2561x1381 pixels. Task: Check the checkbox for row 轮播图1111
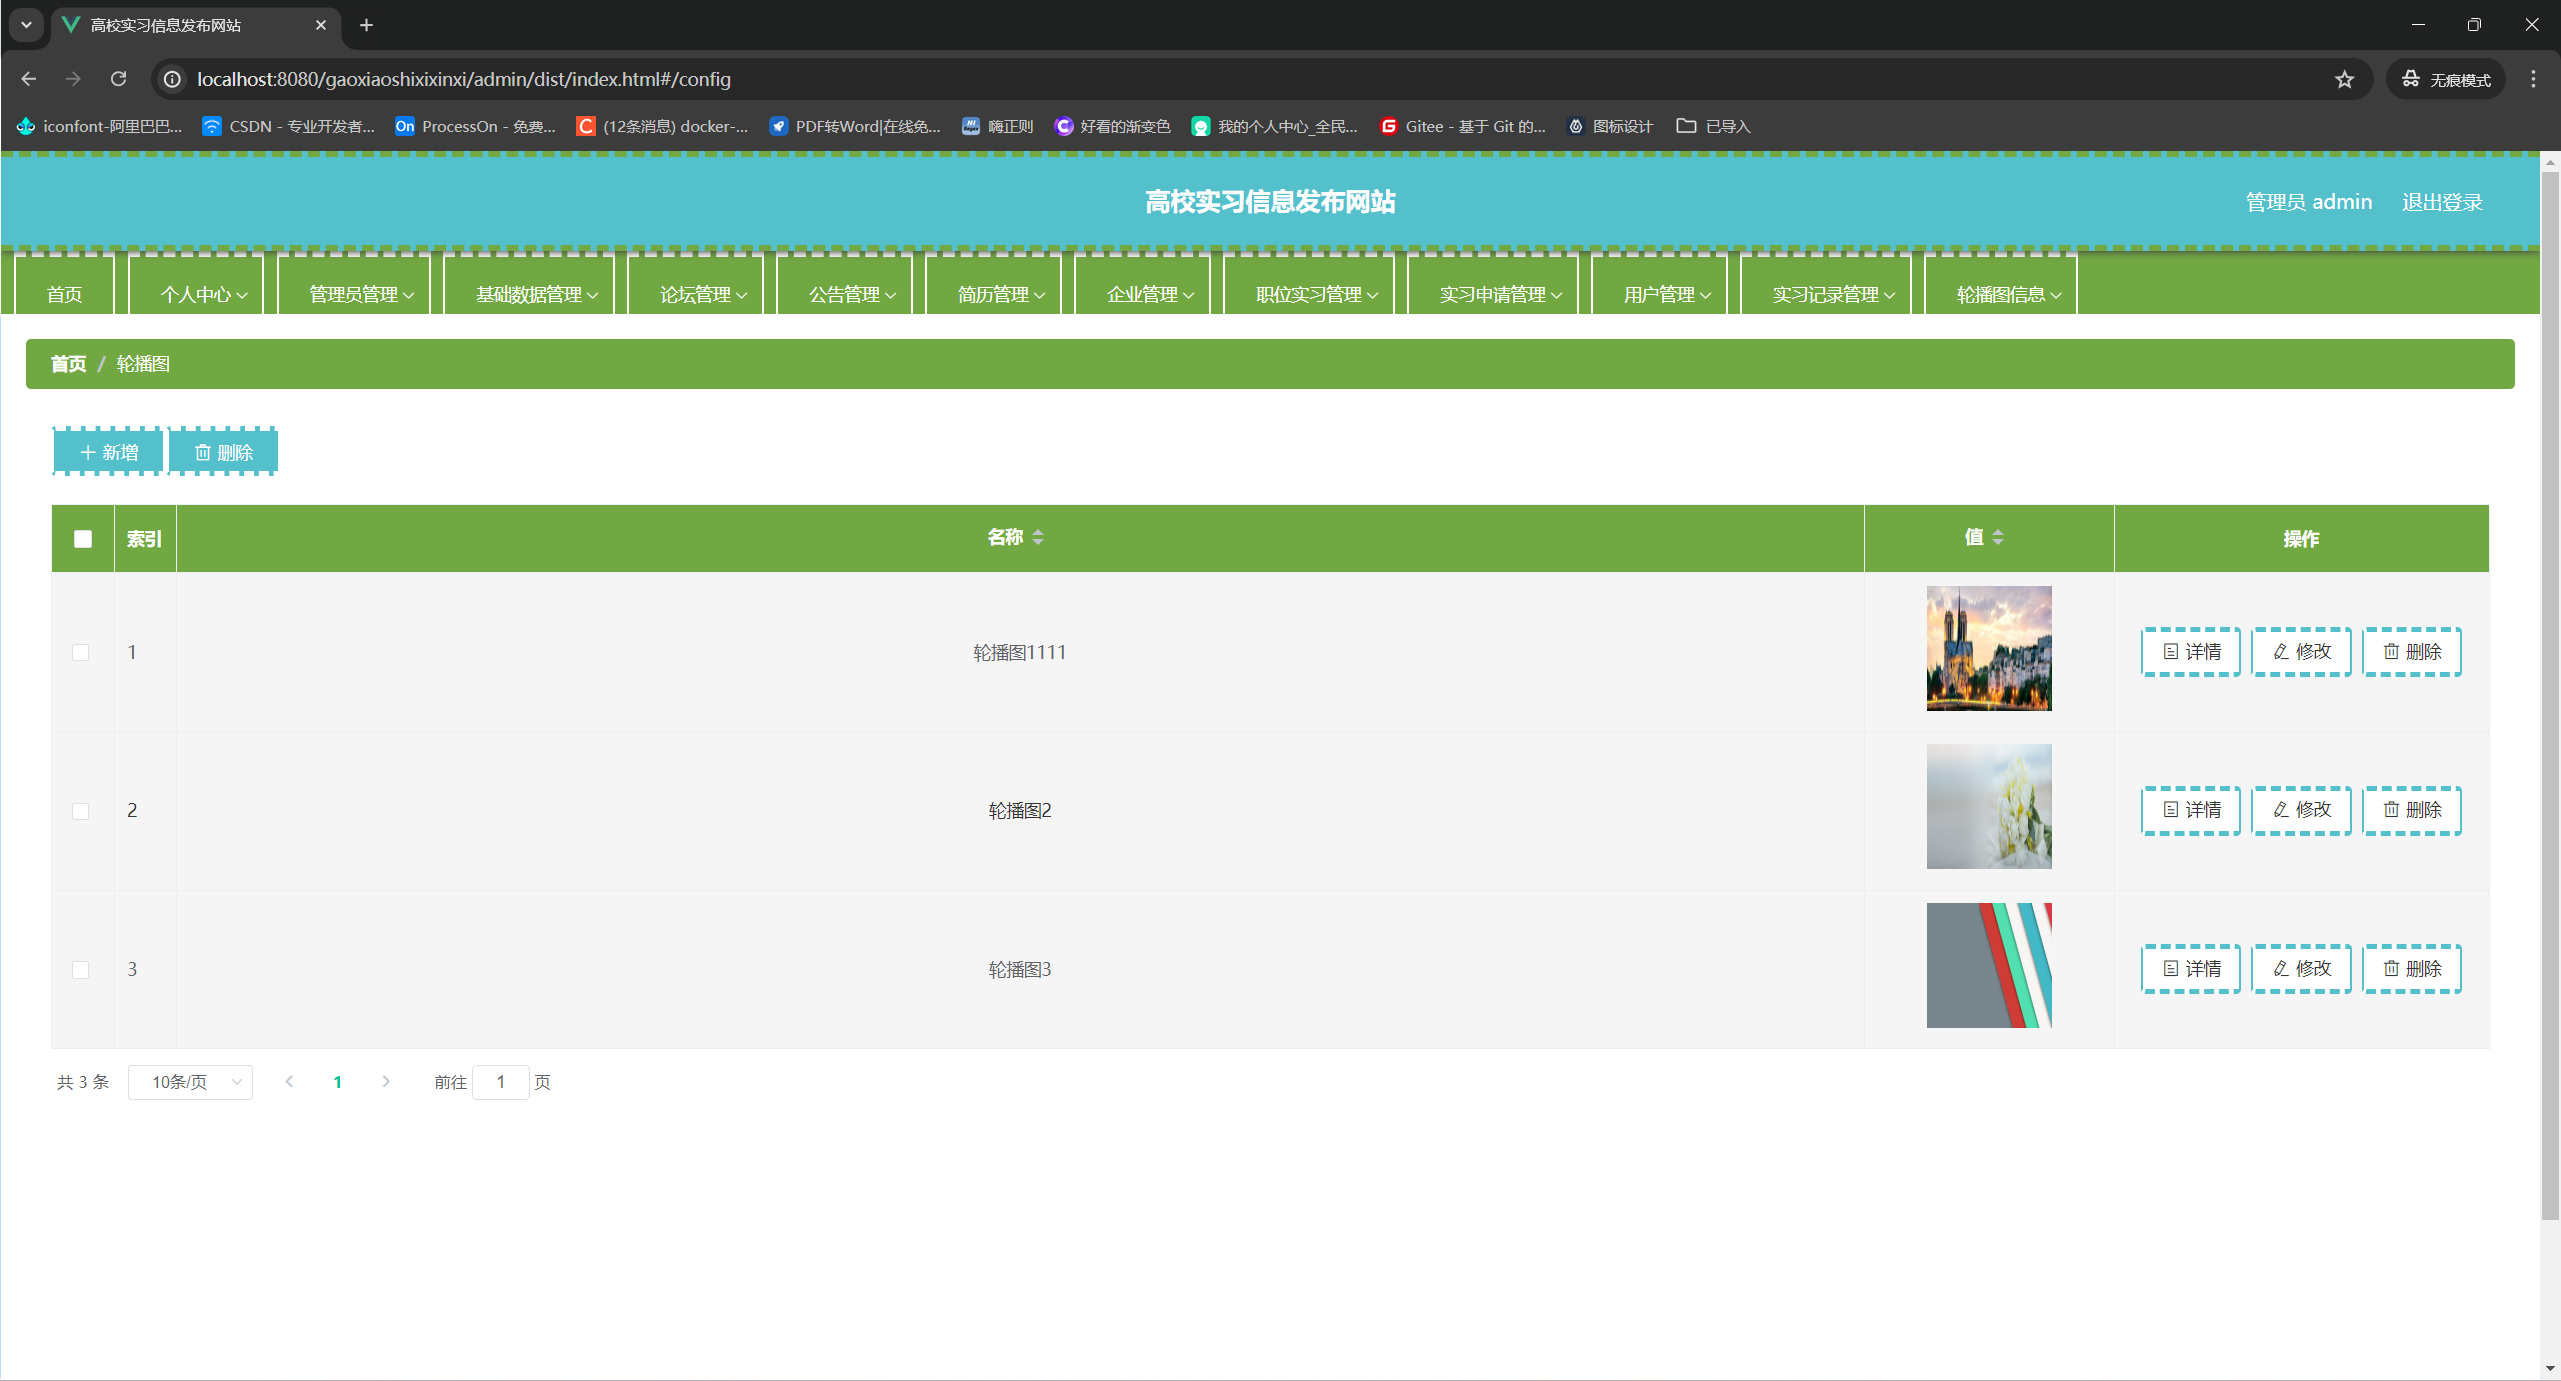[81, 653]
